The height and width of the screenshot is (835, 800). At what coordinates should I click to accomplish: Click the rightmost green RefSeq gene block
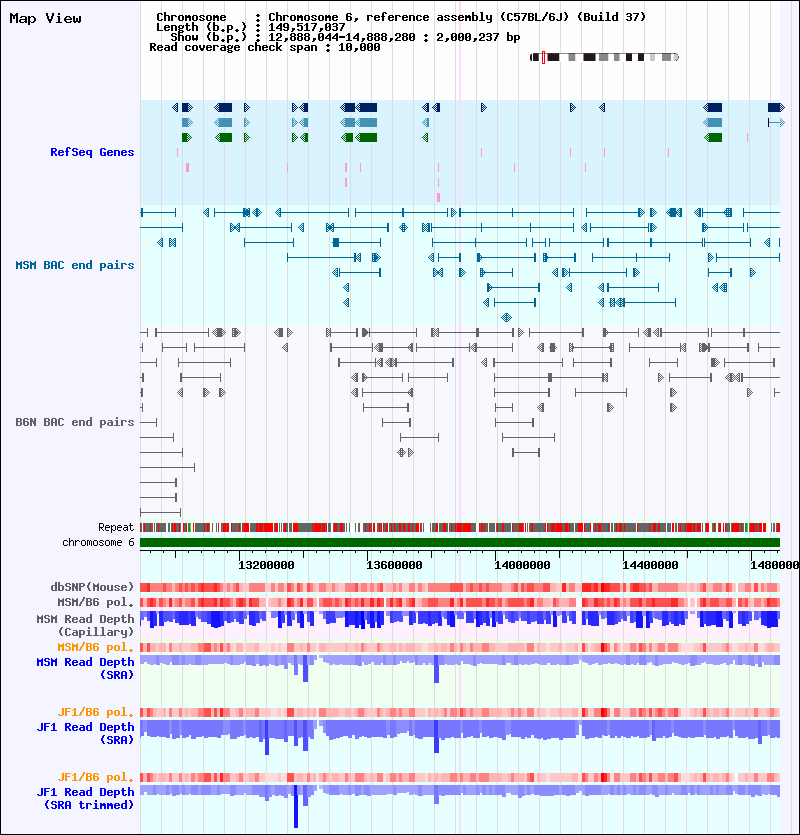click(x=713, y=137)
